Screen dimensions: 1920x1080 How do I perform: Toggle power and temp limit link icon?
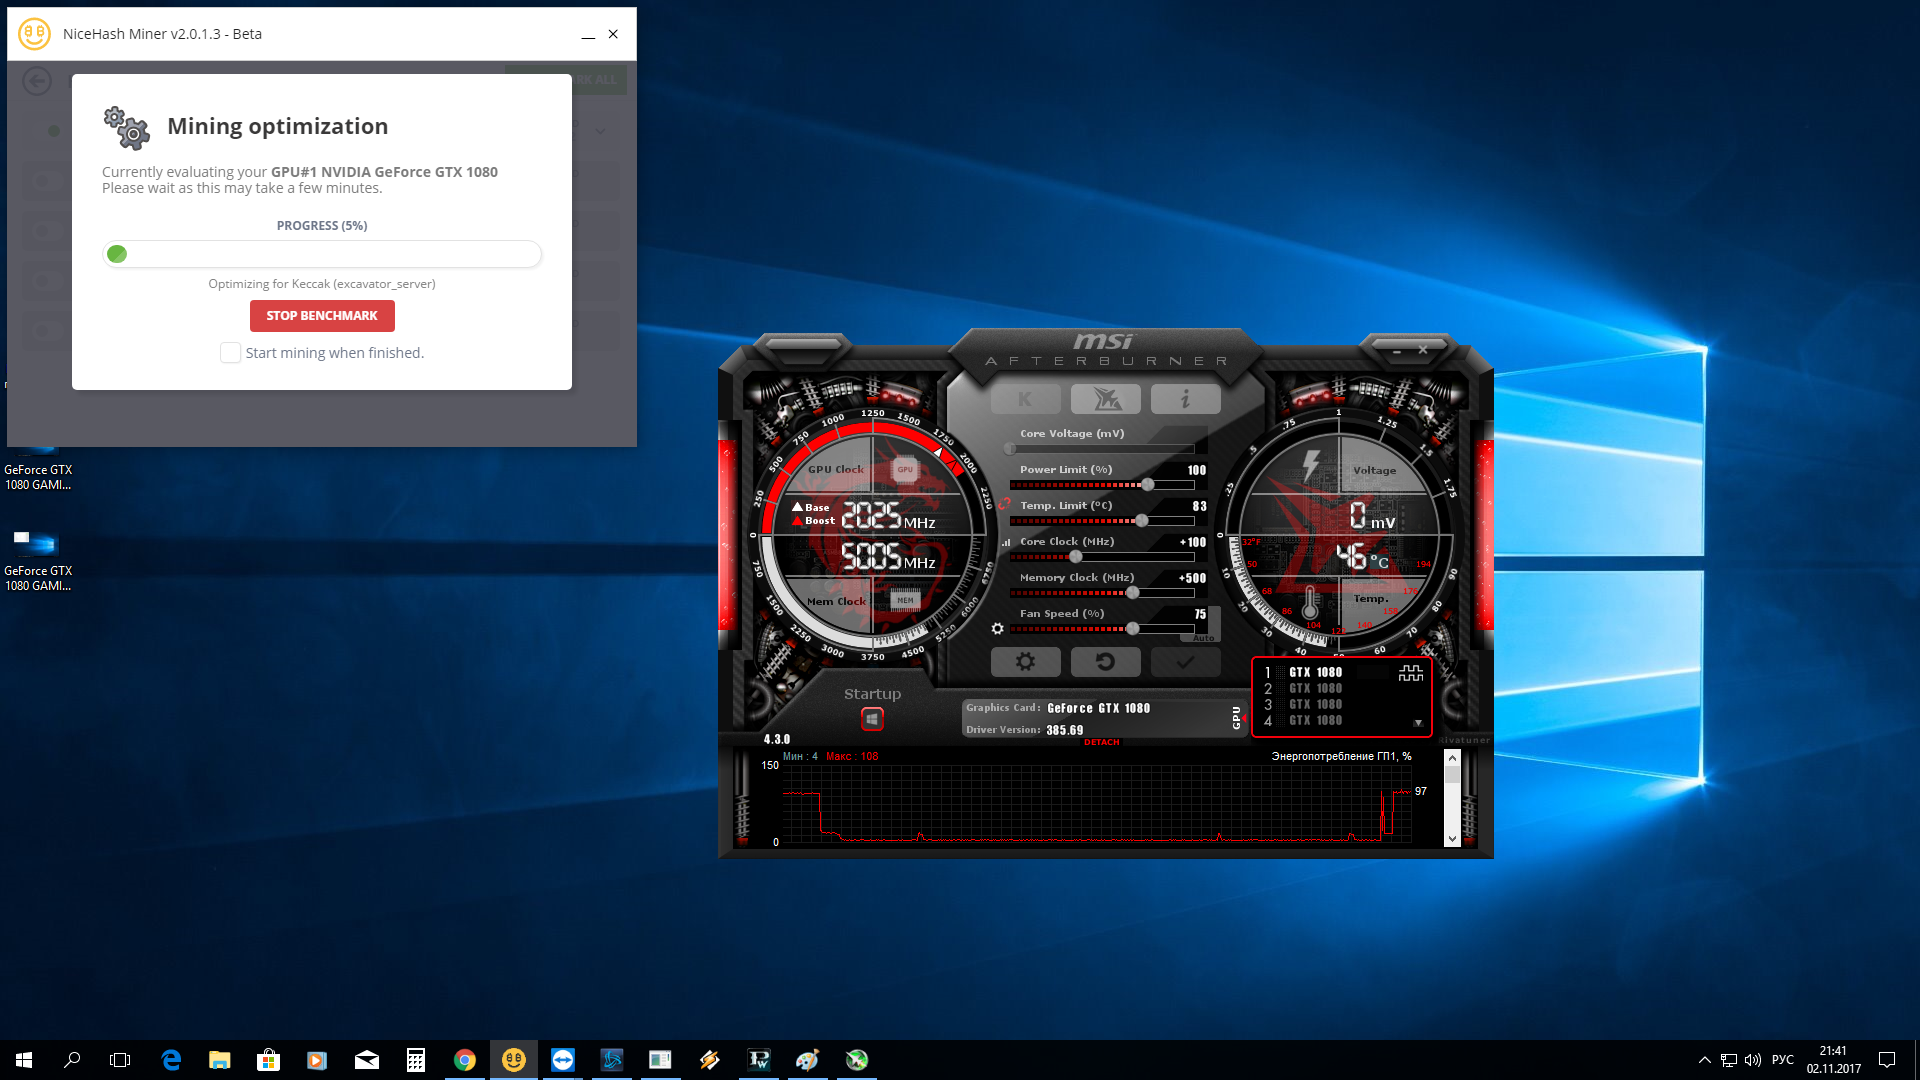[x=1004, y=505]
